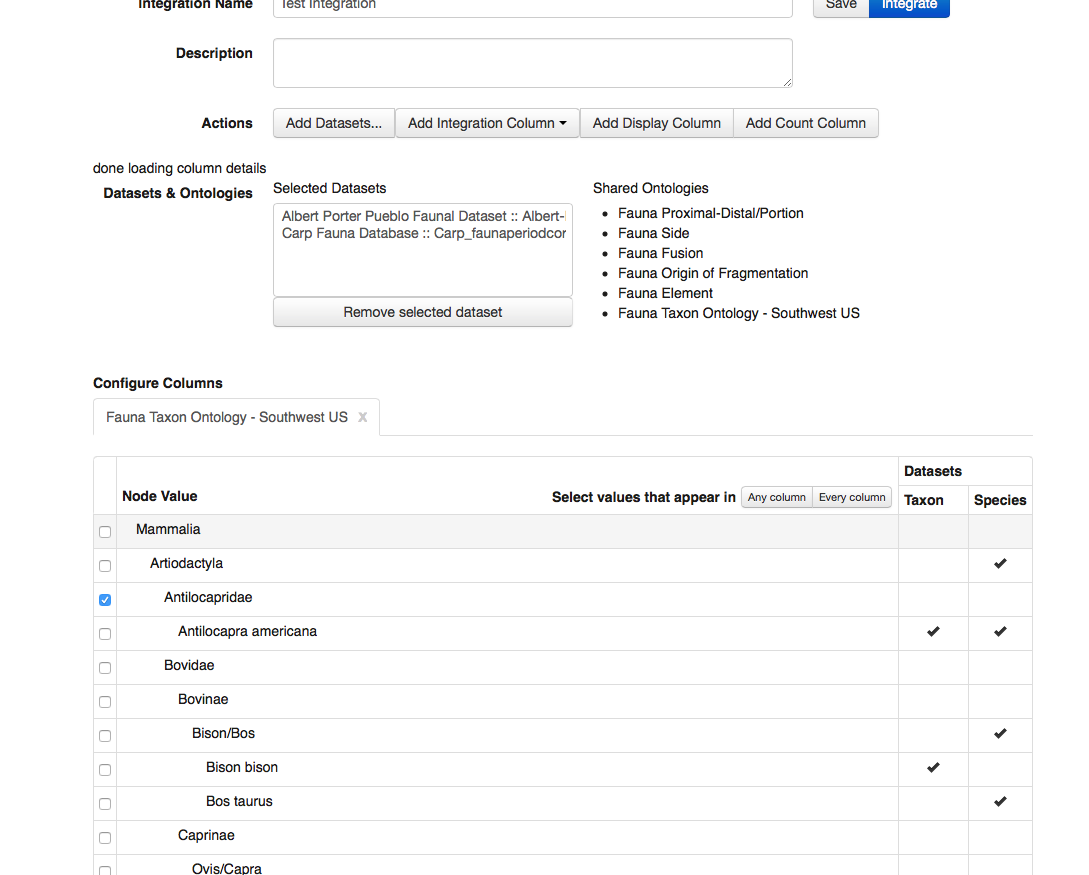Click Fauna Fusion ontology entry
The width and height of the screenshot is (1089, 875).
[x=660, y=253]
